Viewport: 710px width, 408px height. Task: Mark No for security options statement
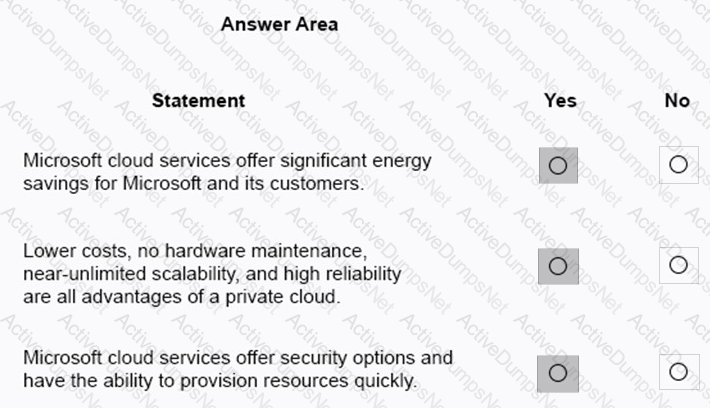click(x=678, y=372)
